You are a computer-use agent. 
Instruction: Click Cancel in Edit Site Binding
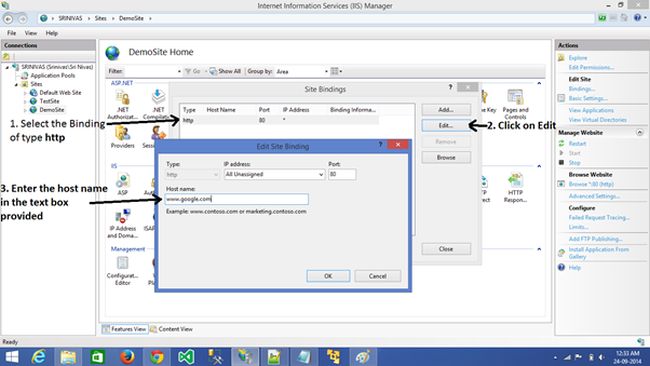[377, 276]
